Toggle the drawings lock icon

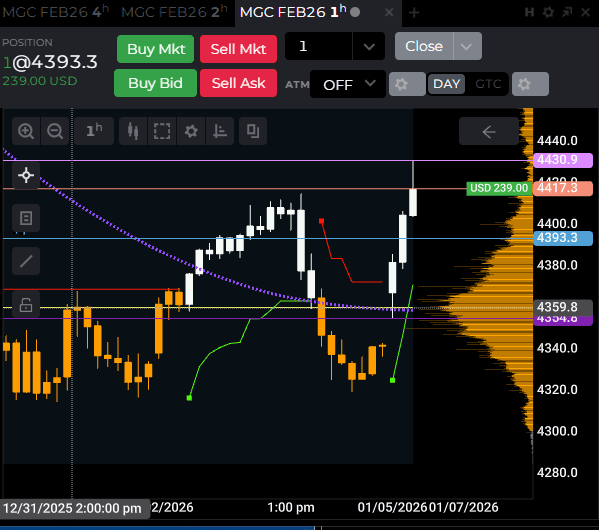(26, 304)
